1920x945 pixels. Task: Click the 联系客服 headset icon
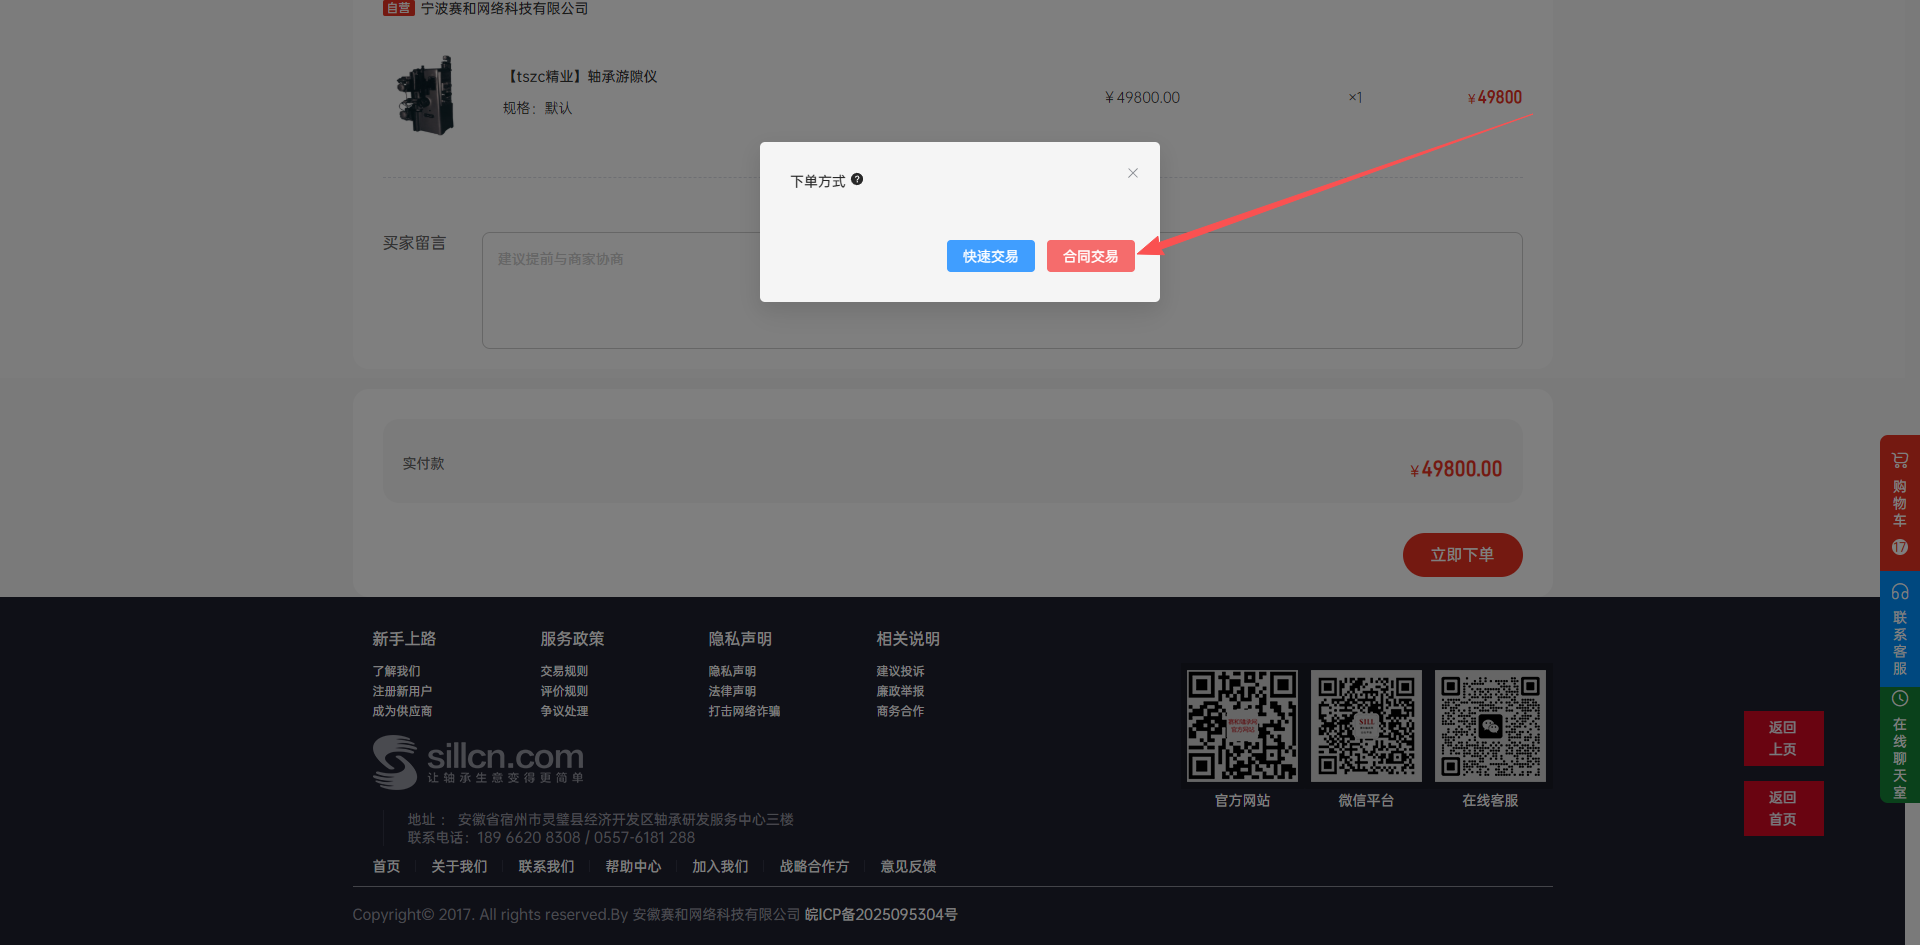point(1899,592)
